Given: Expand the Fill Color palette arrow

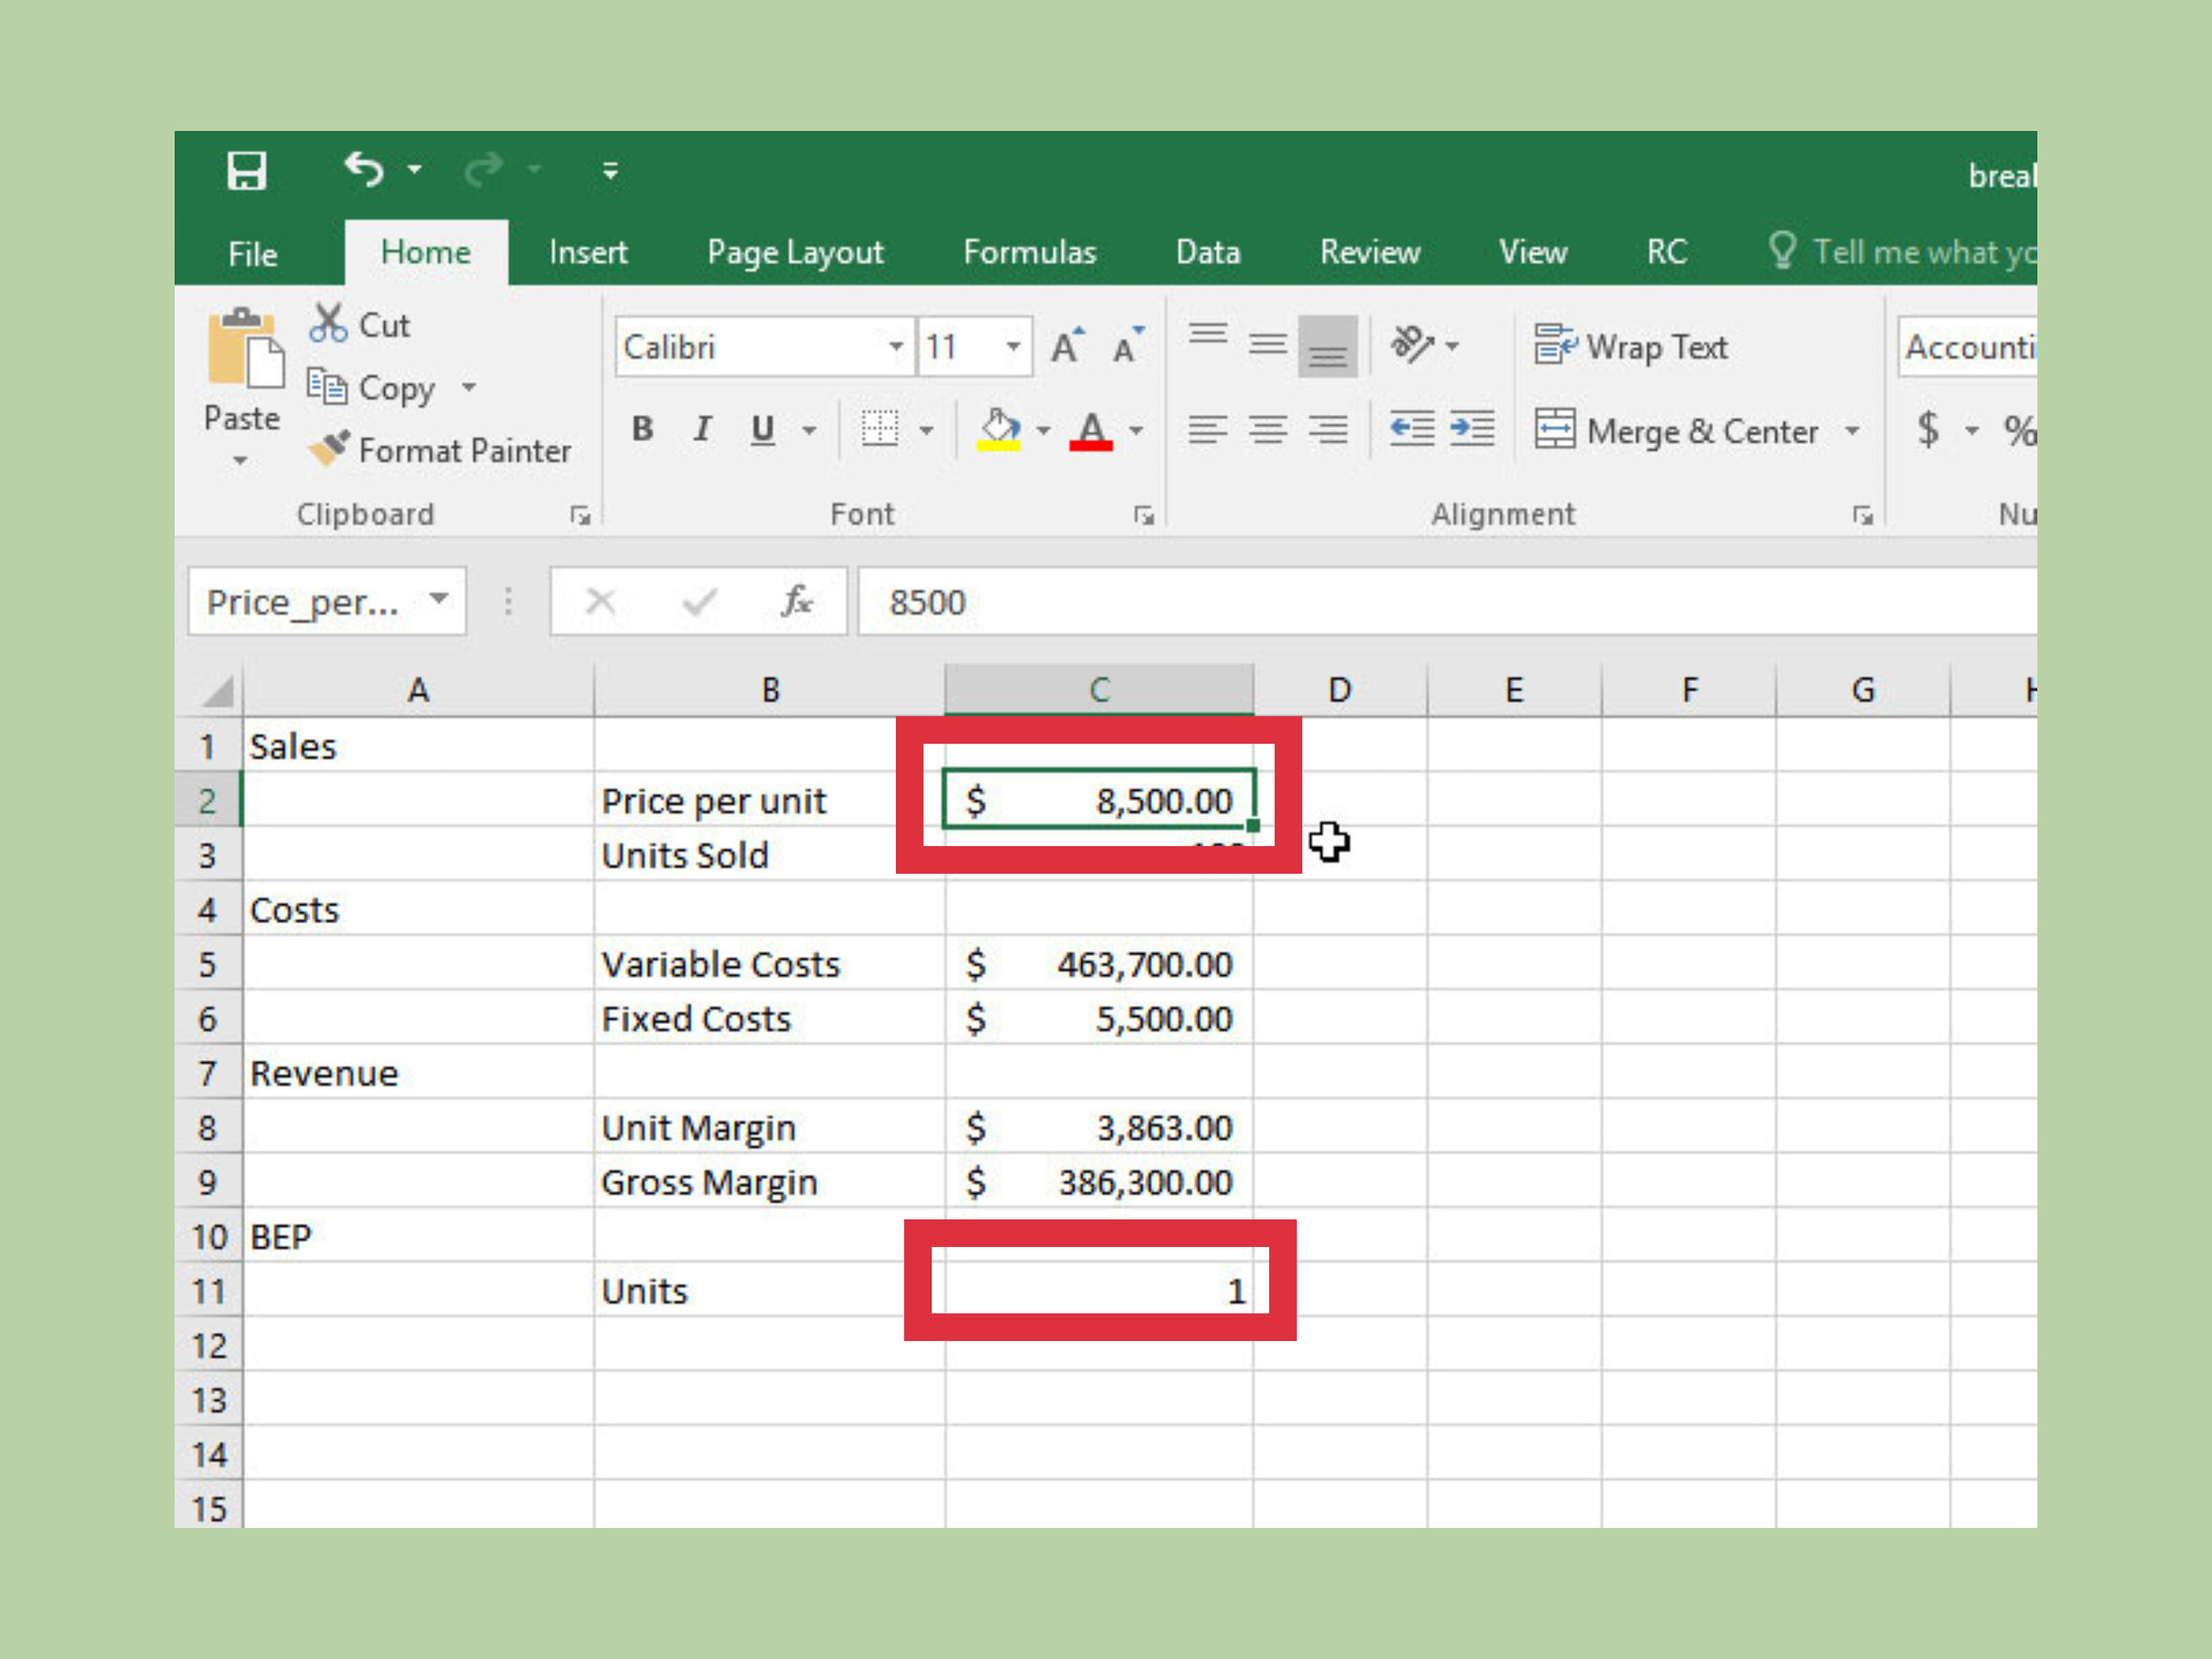Looking at the screenshot, I should point(1043,431).
